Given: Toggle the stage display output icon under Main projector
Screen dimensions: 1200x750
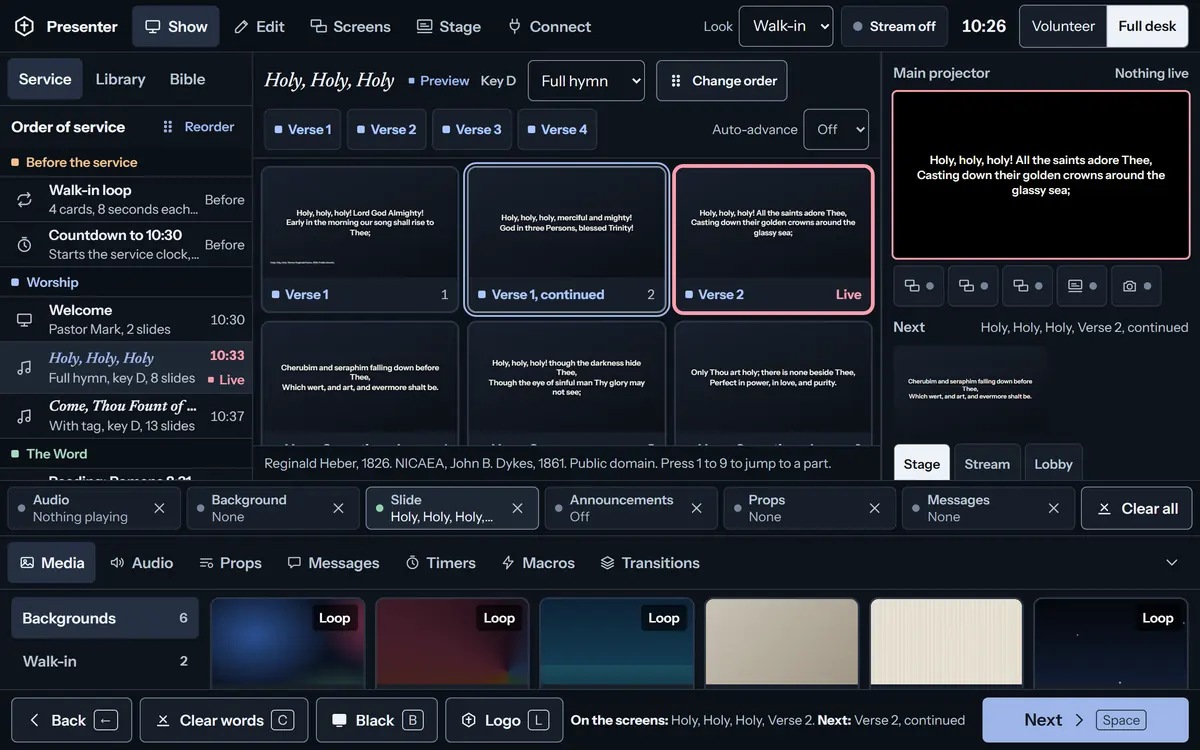Looking at the screenshot, I should coord(1081,286).
